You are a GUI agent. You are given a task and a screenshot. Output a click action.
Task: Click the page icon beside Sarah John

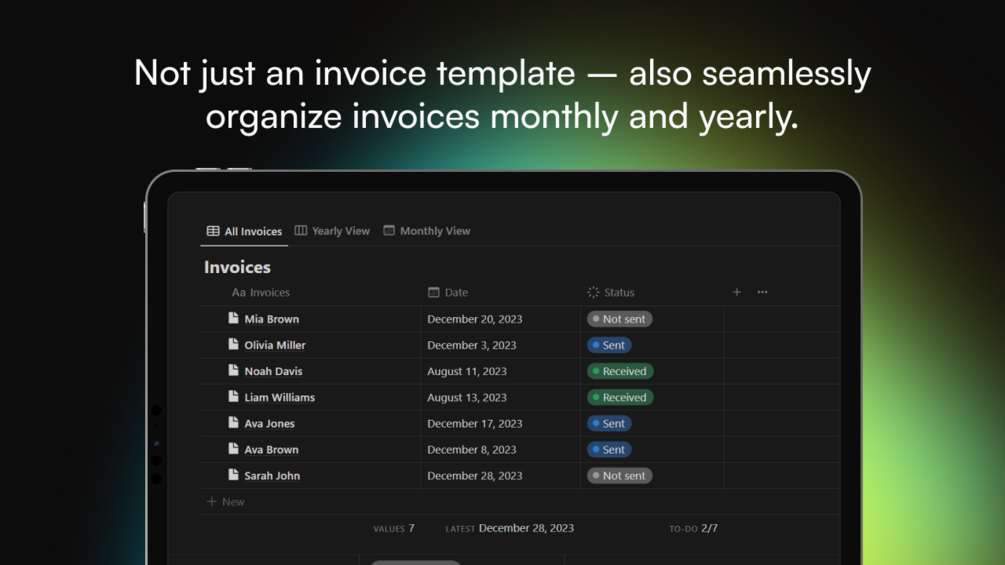pyautogui.click(x=233, y=475)
